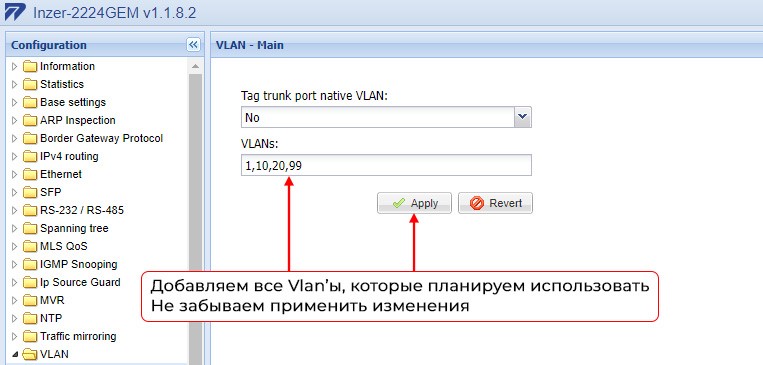
Task: Expand the MLS QoS tree node arrow
Action: 14,246
